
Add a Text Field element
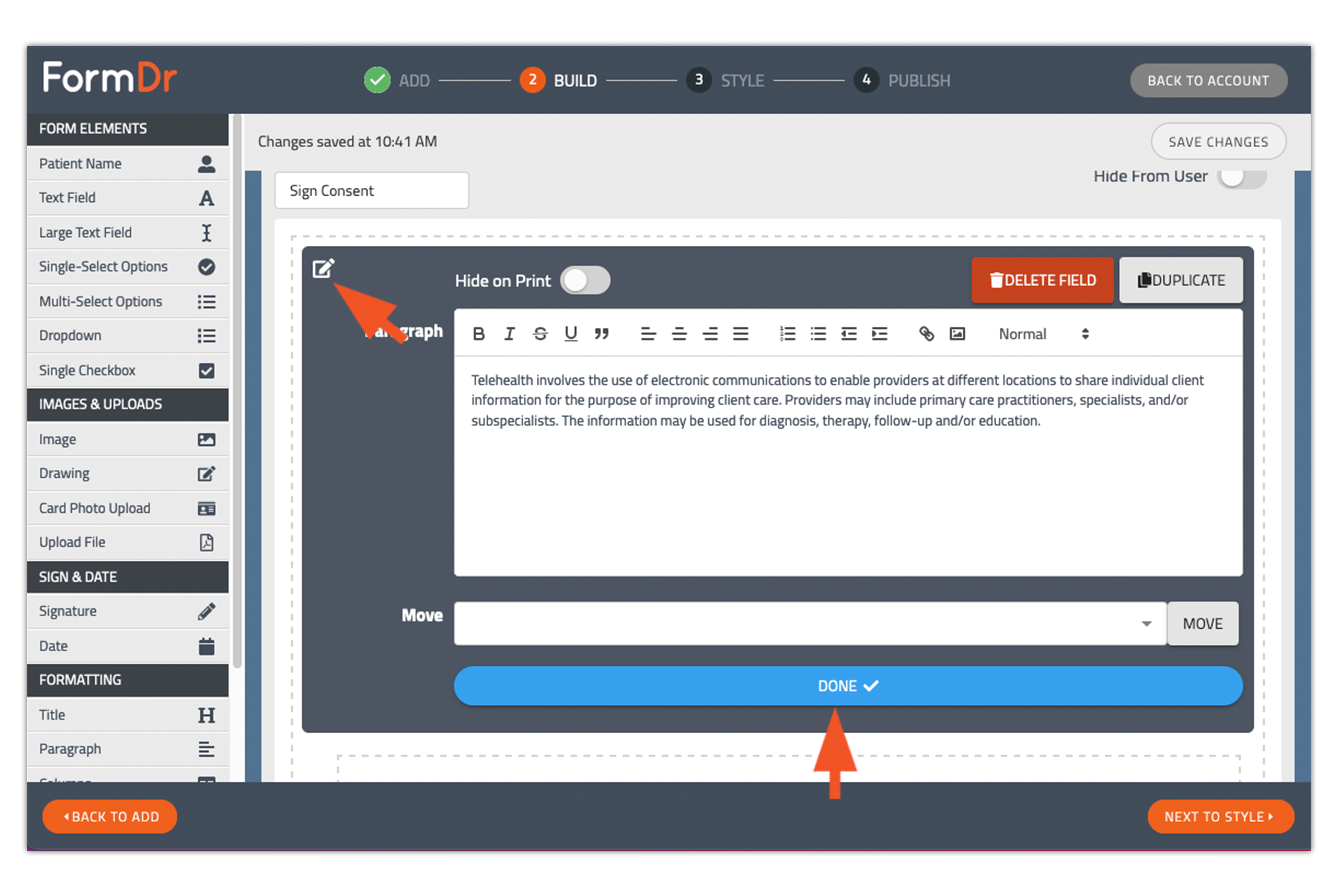[x=128, y=198]
